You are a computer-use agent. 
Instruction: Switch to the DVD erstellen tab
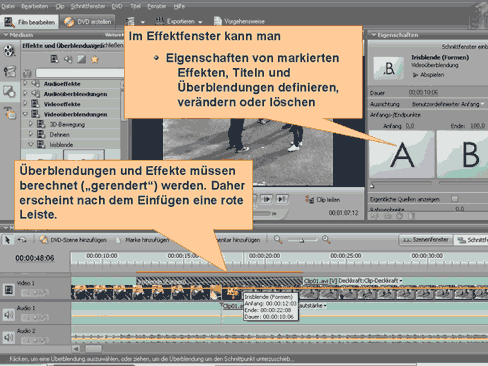pos(88,22)
